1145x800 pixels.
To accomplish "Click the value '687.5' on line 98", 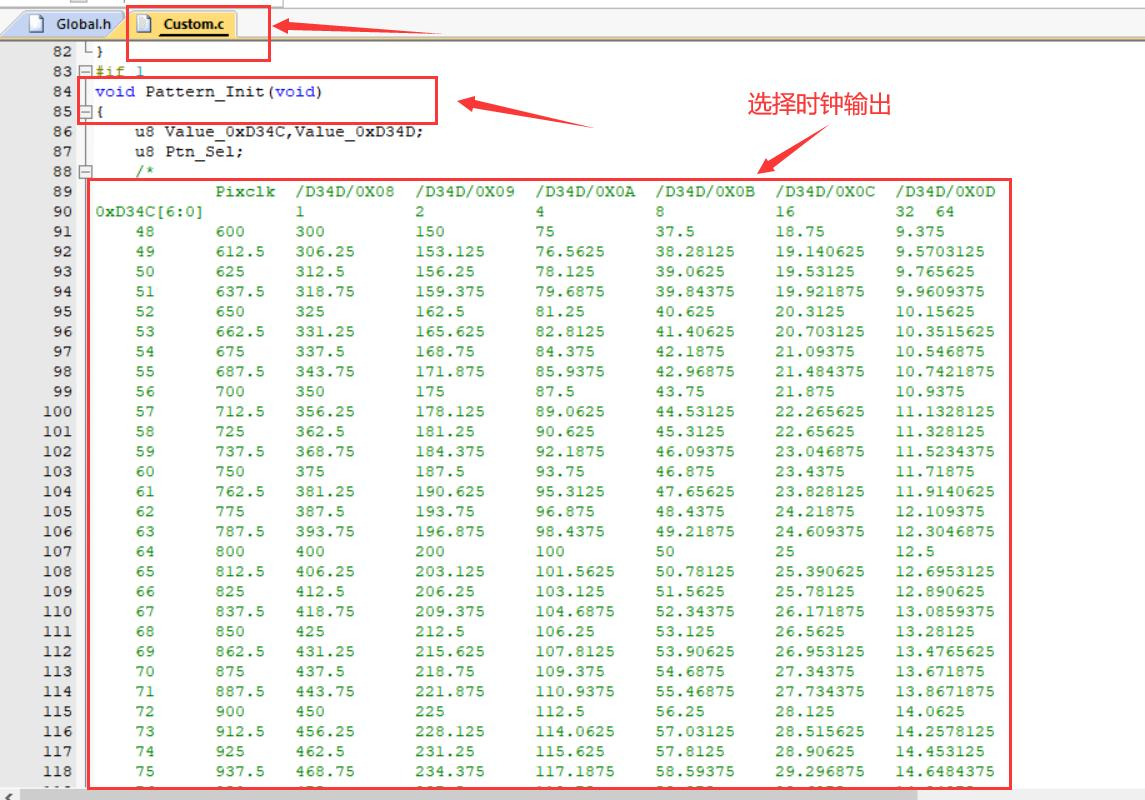I will 240,372.
